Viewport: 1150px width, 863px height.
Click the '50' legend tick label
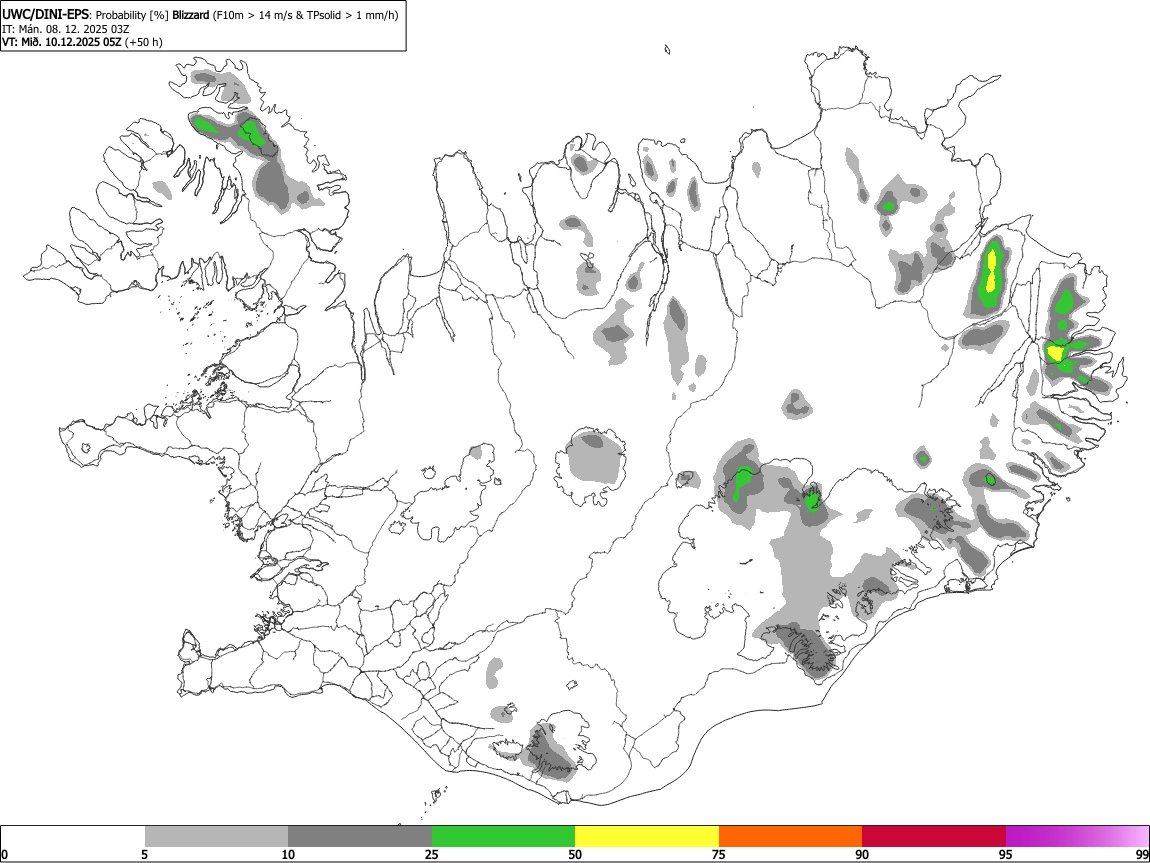[x=575, y=854]
